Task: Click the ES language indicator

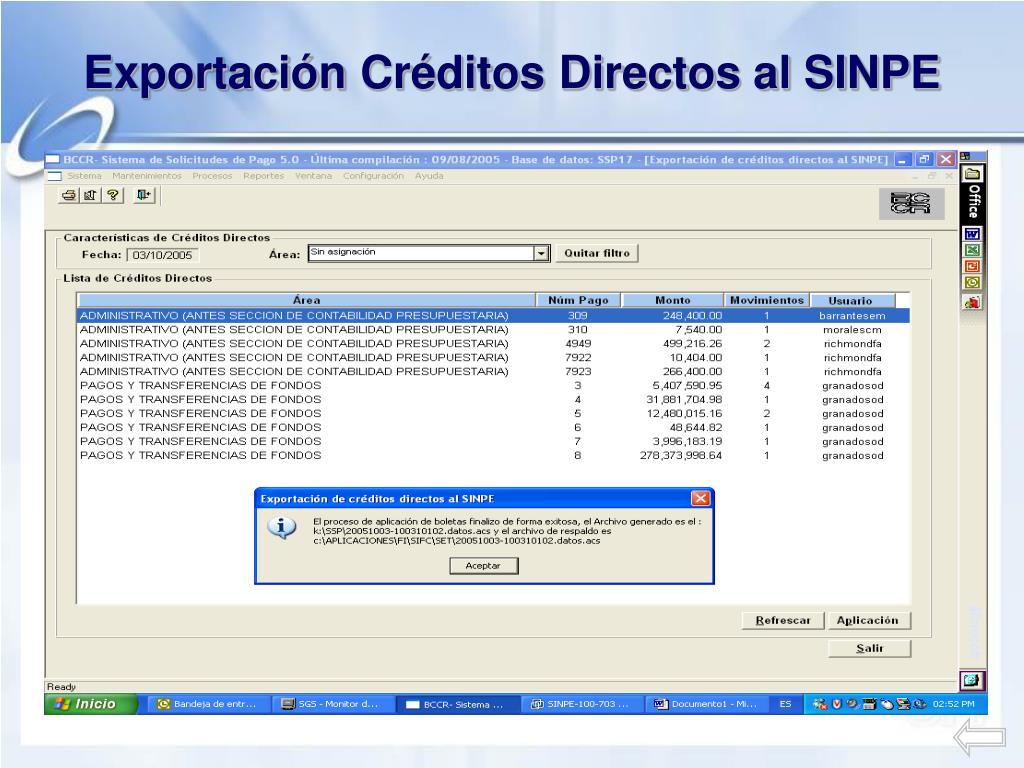Action: (x=785, y=704)
